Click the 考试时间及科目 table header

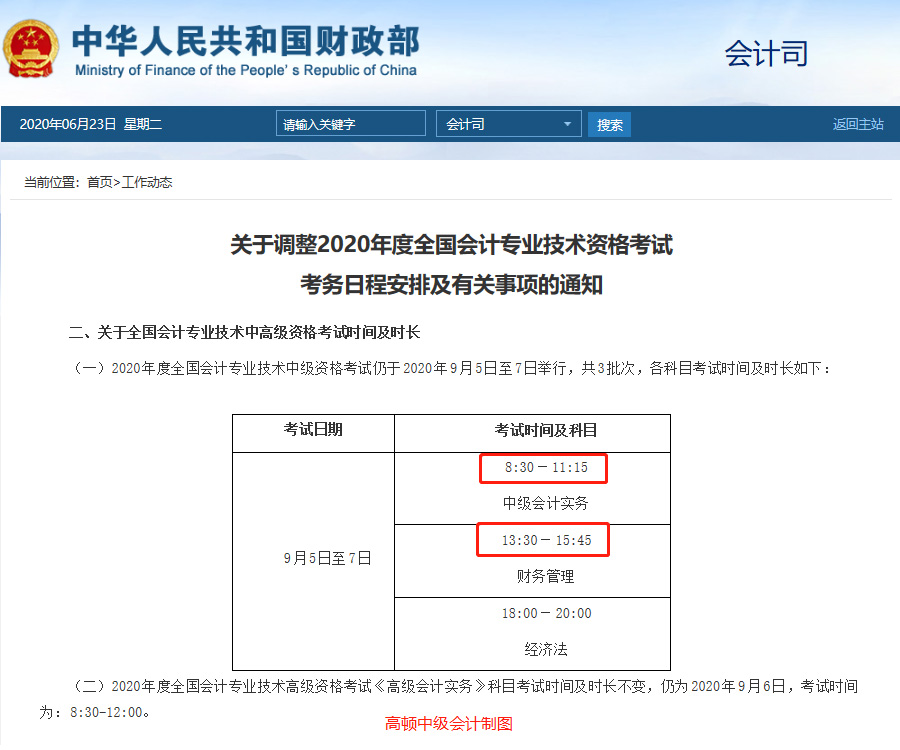546,430
